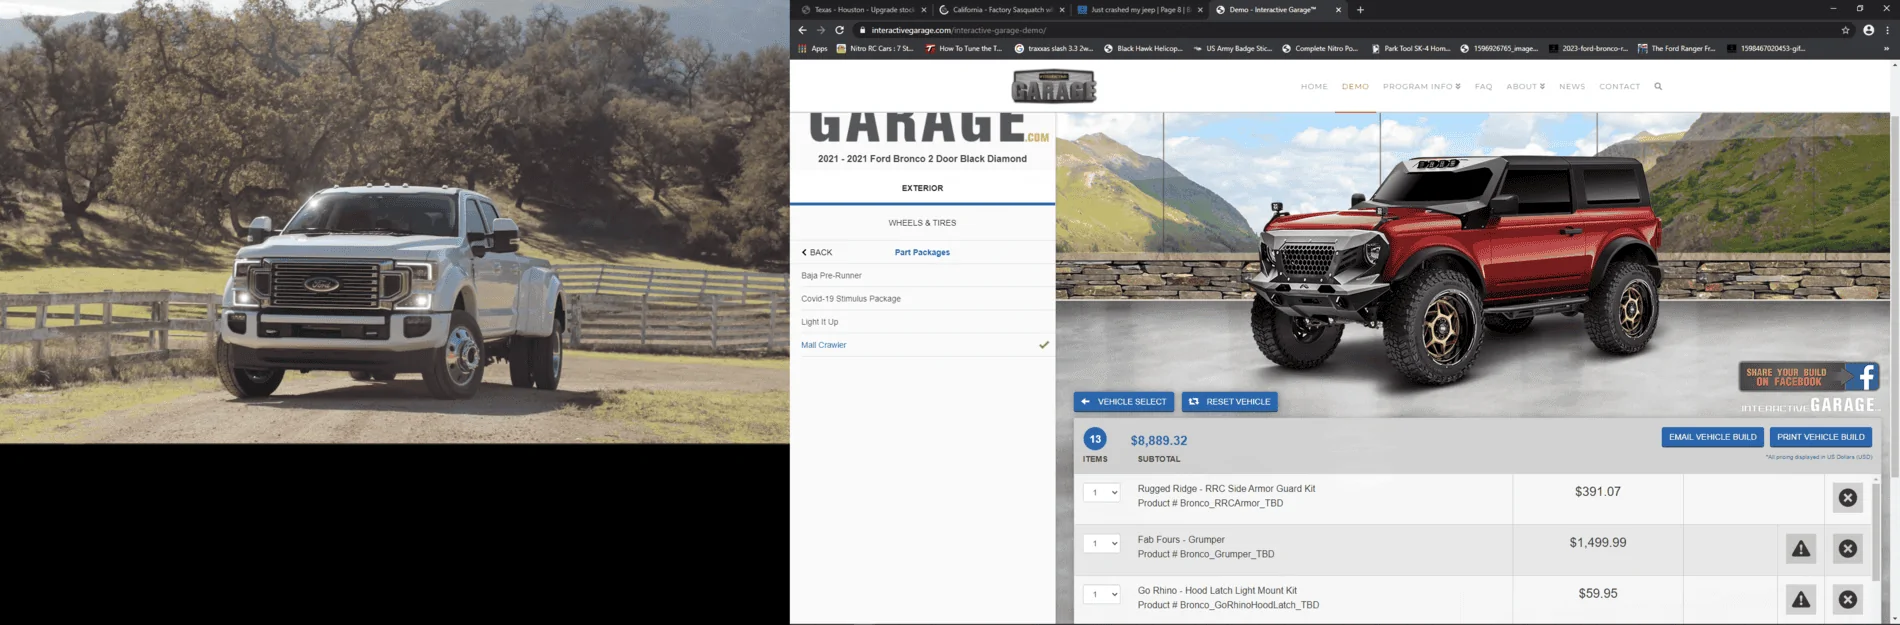Reload the page with the refresh icon
The image size is (1900, 625).
[x=839, y=30]
